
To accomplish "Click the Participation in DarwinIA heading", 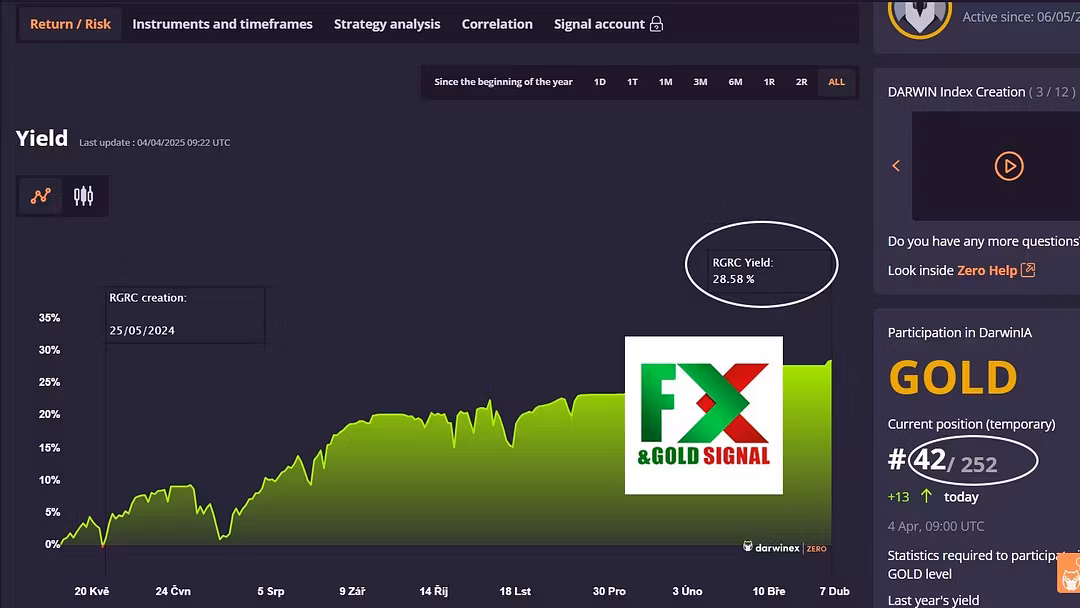I will [x=959, y=333].
